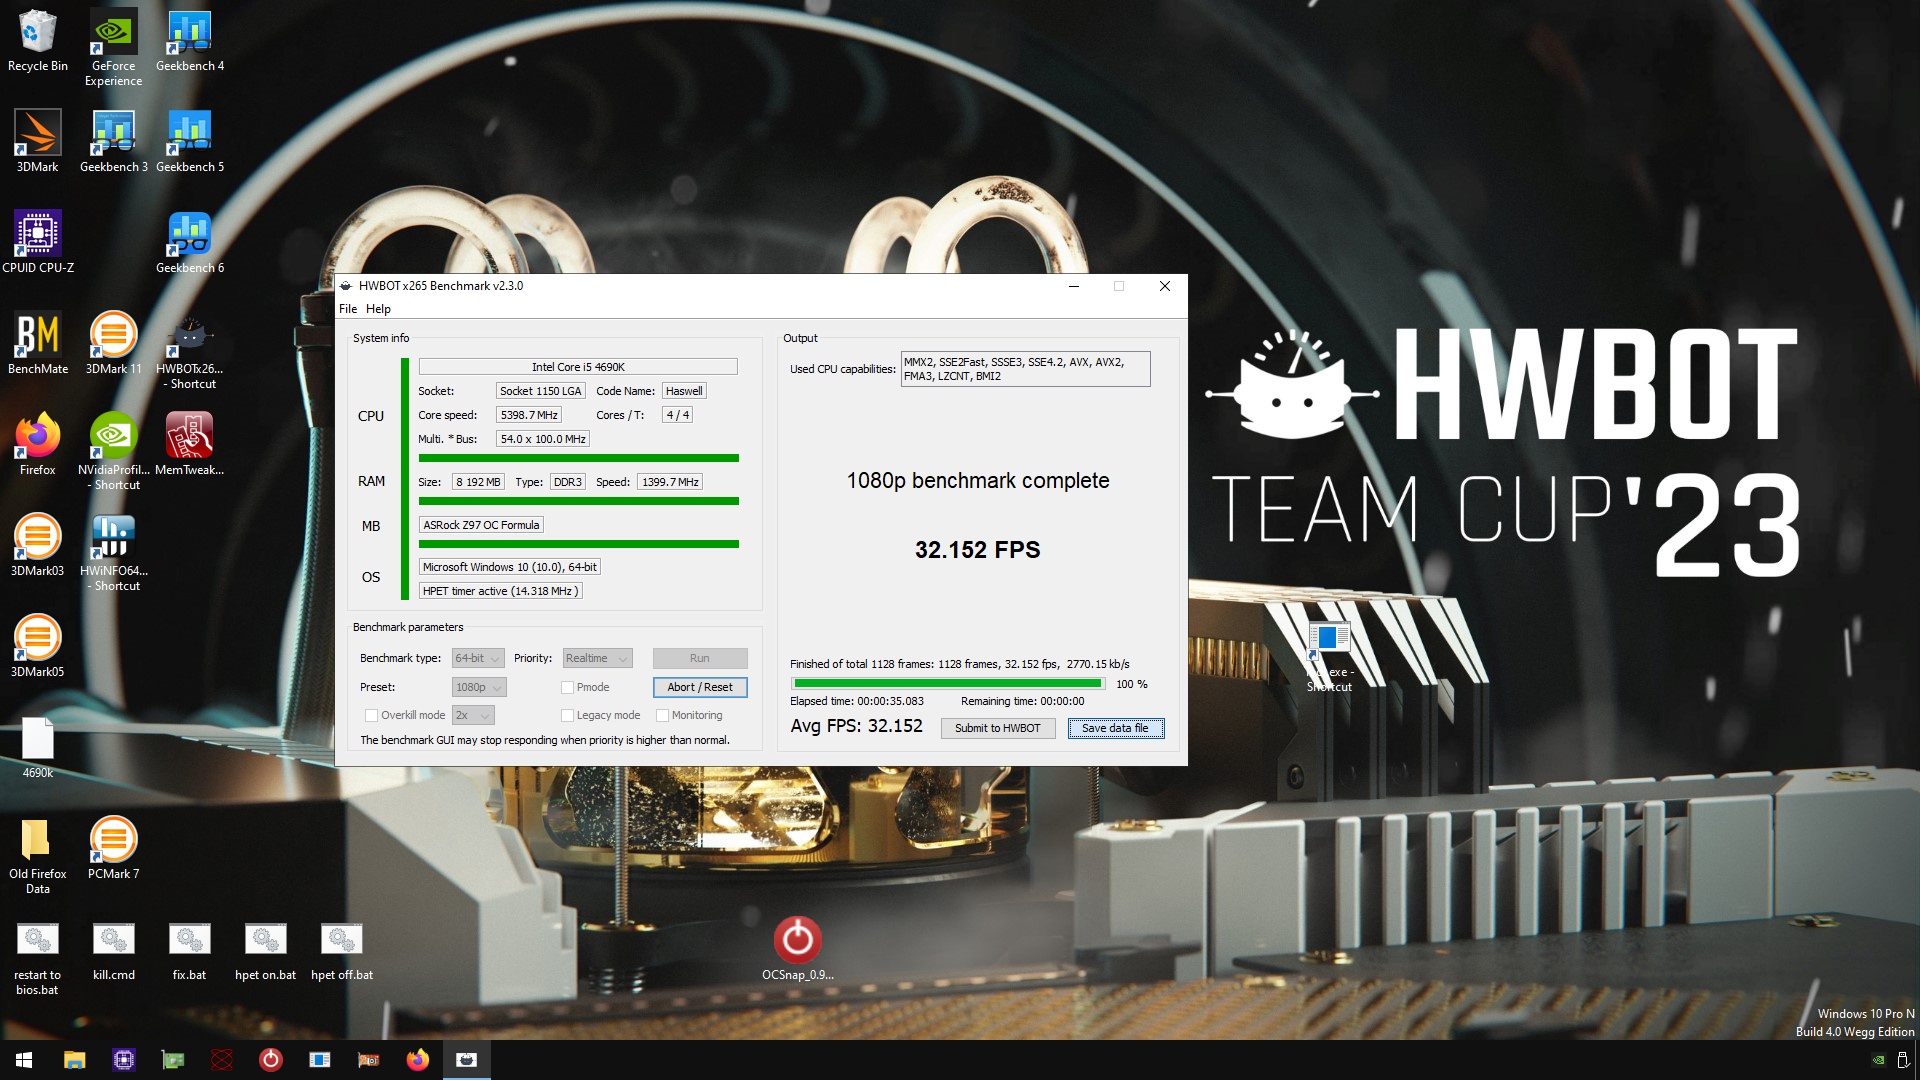
Task: Open CPU-Z from the taskbar
Action: click(x=123, y=1060)
